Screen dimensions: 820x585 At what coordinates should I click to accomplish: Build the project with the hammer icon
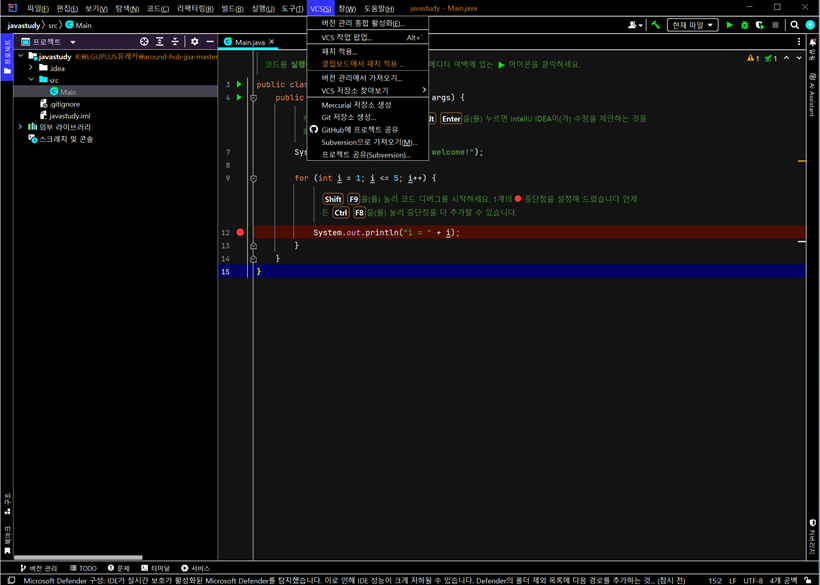coord(657,25)
